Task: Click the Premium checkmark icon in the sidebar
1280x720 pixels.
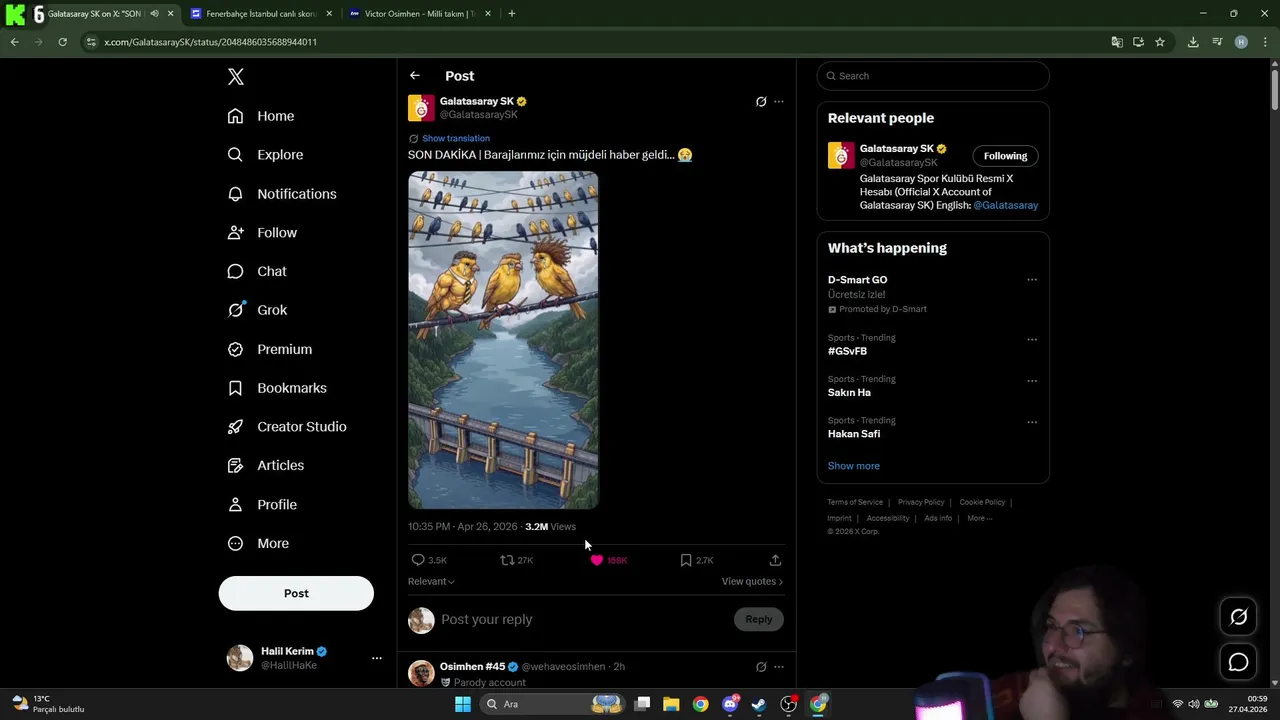Action: pos(235,349)
